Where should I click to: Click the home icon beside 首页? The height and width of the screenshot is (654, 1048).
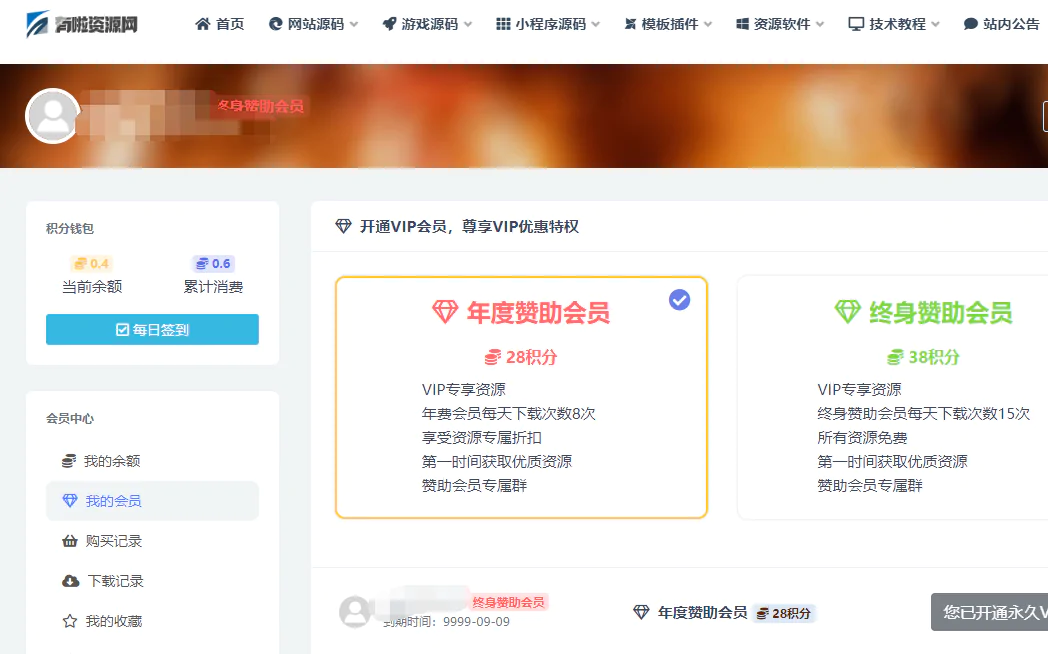(203, 24)
